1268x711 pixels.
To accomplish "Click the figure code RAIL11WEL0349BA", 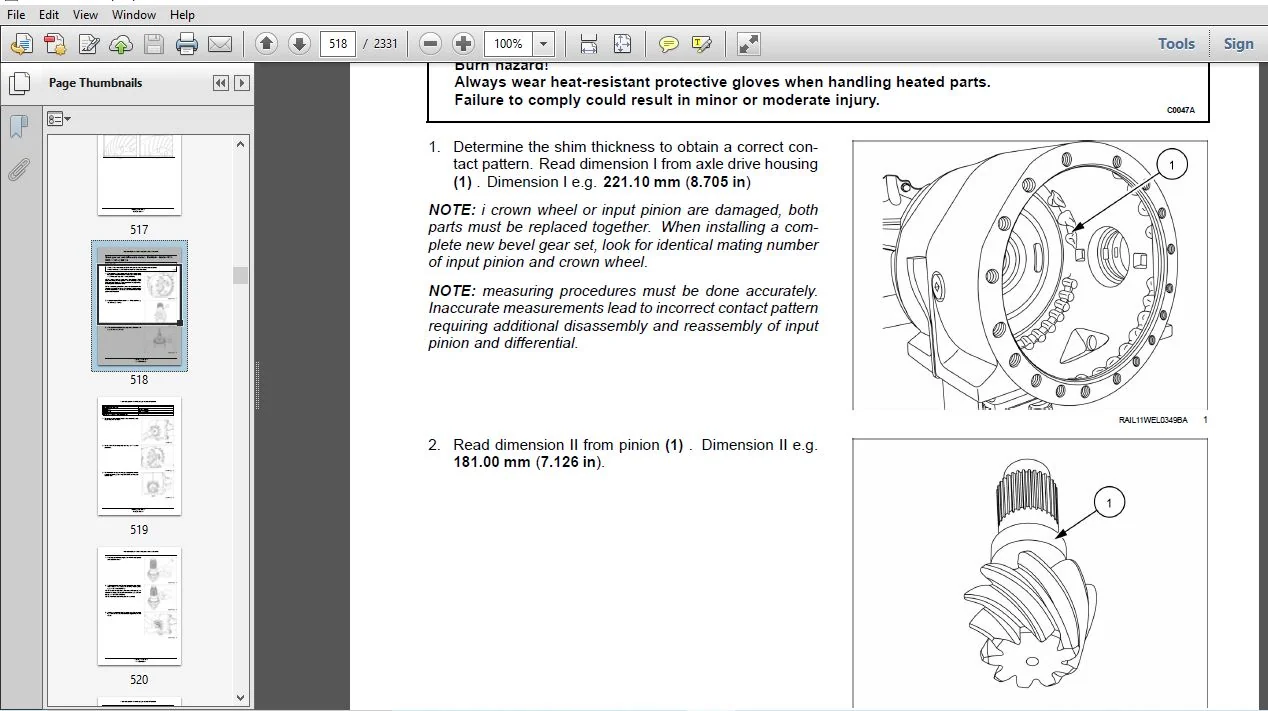I will 1153,420.
